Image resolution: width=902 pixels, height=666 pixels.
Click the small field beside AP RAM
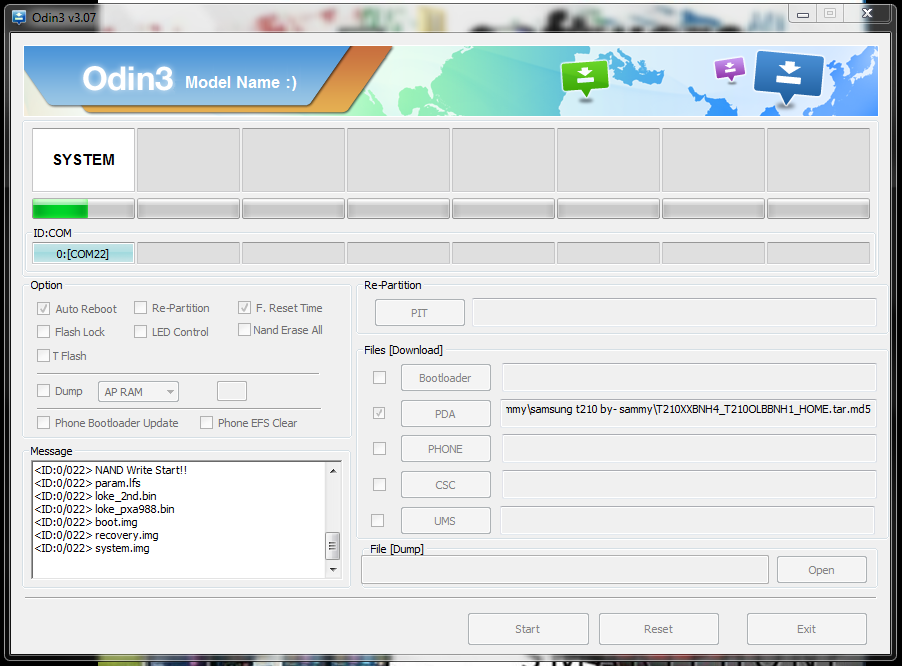(x=232, y=391)
